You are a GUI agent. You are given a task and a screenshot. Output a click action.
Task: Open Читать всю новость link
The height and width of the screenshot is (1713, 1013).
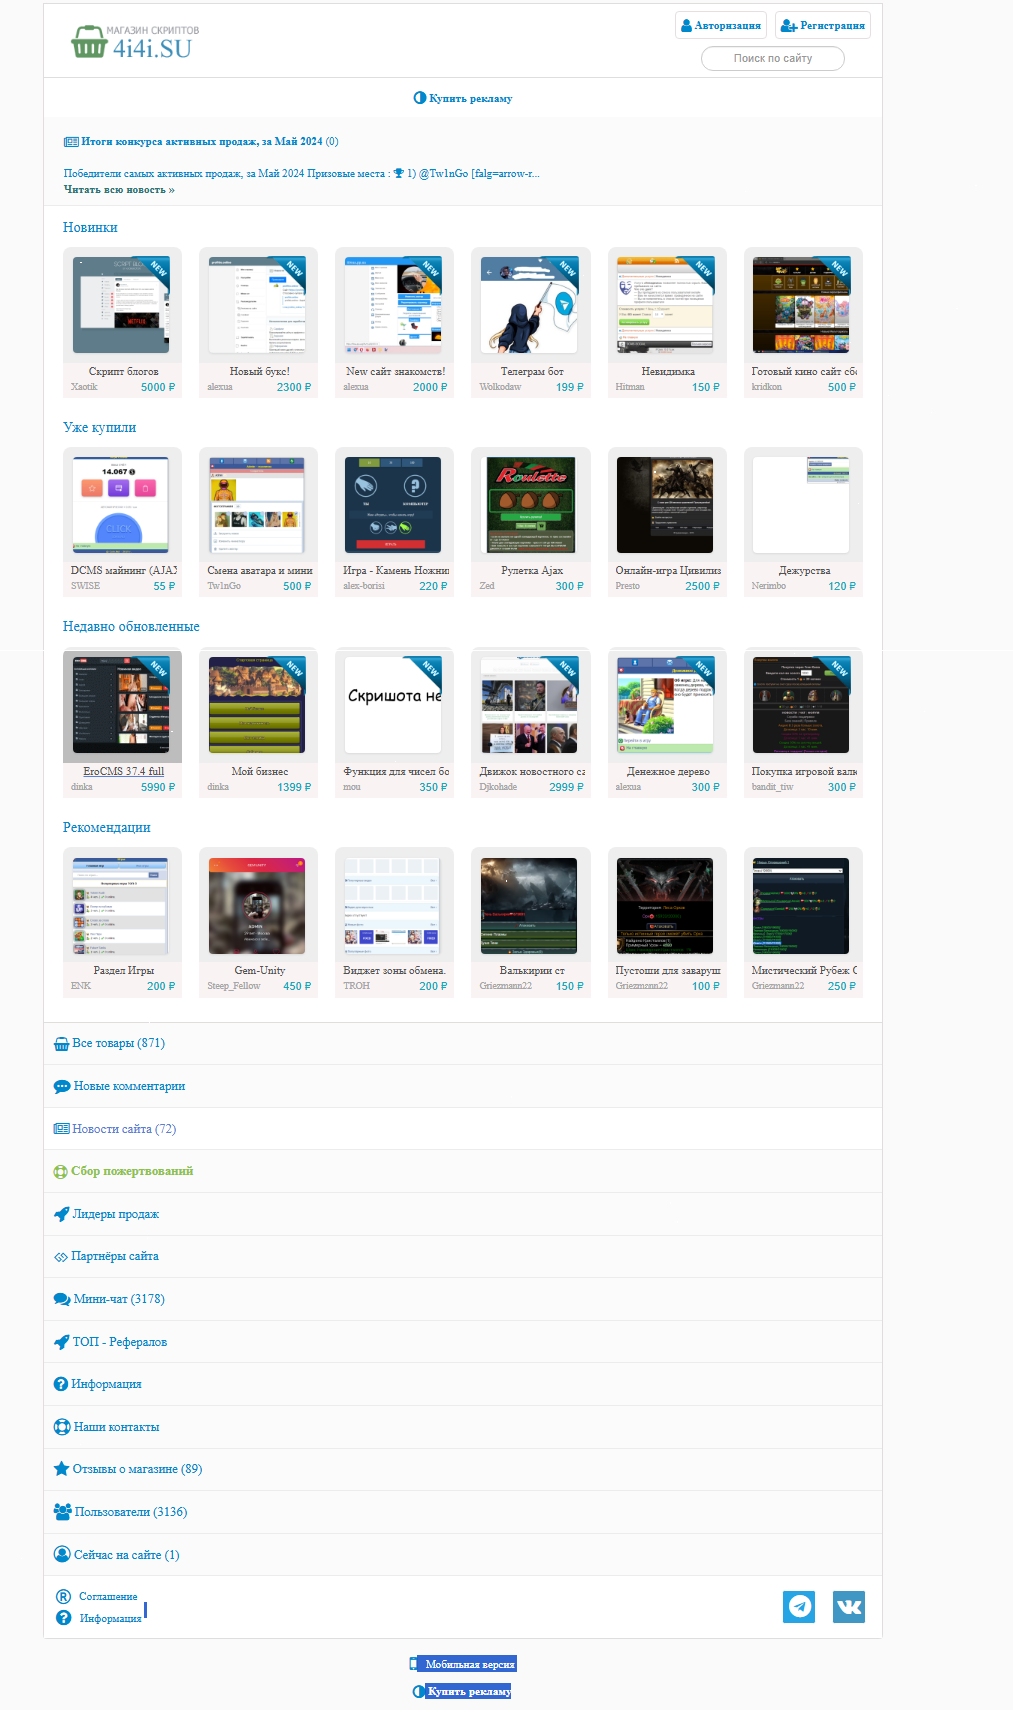tap(119, 189)
